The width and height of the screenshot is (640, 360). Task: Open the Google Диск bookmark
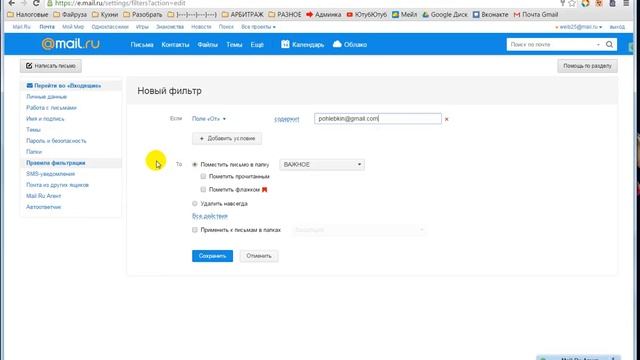(x=445, y=14)
